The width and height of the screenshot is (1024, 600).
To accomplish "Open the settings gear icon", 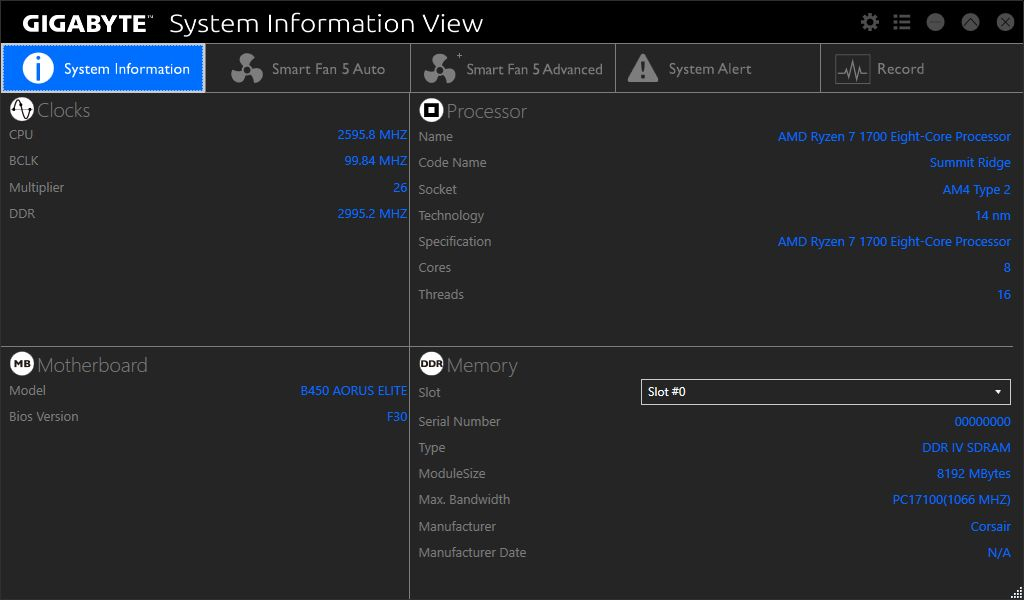I will [870, 22].
